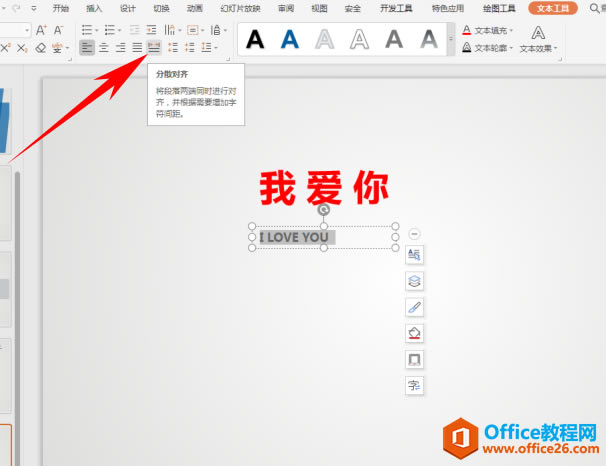This screenshot has width=606, height=466.
Task: Apply the dark gray fill text style preset
Action: (x=394, y=39)
